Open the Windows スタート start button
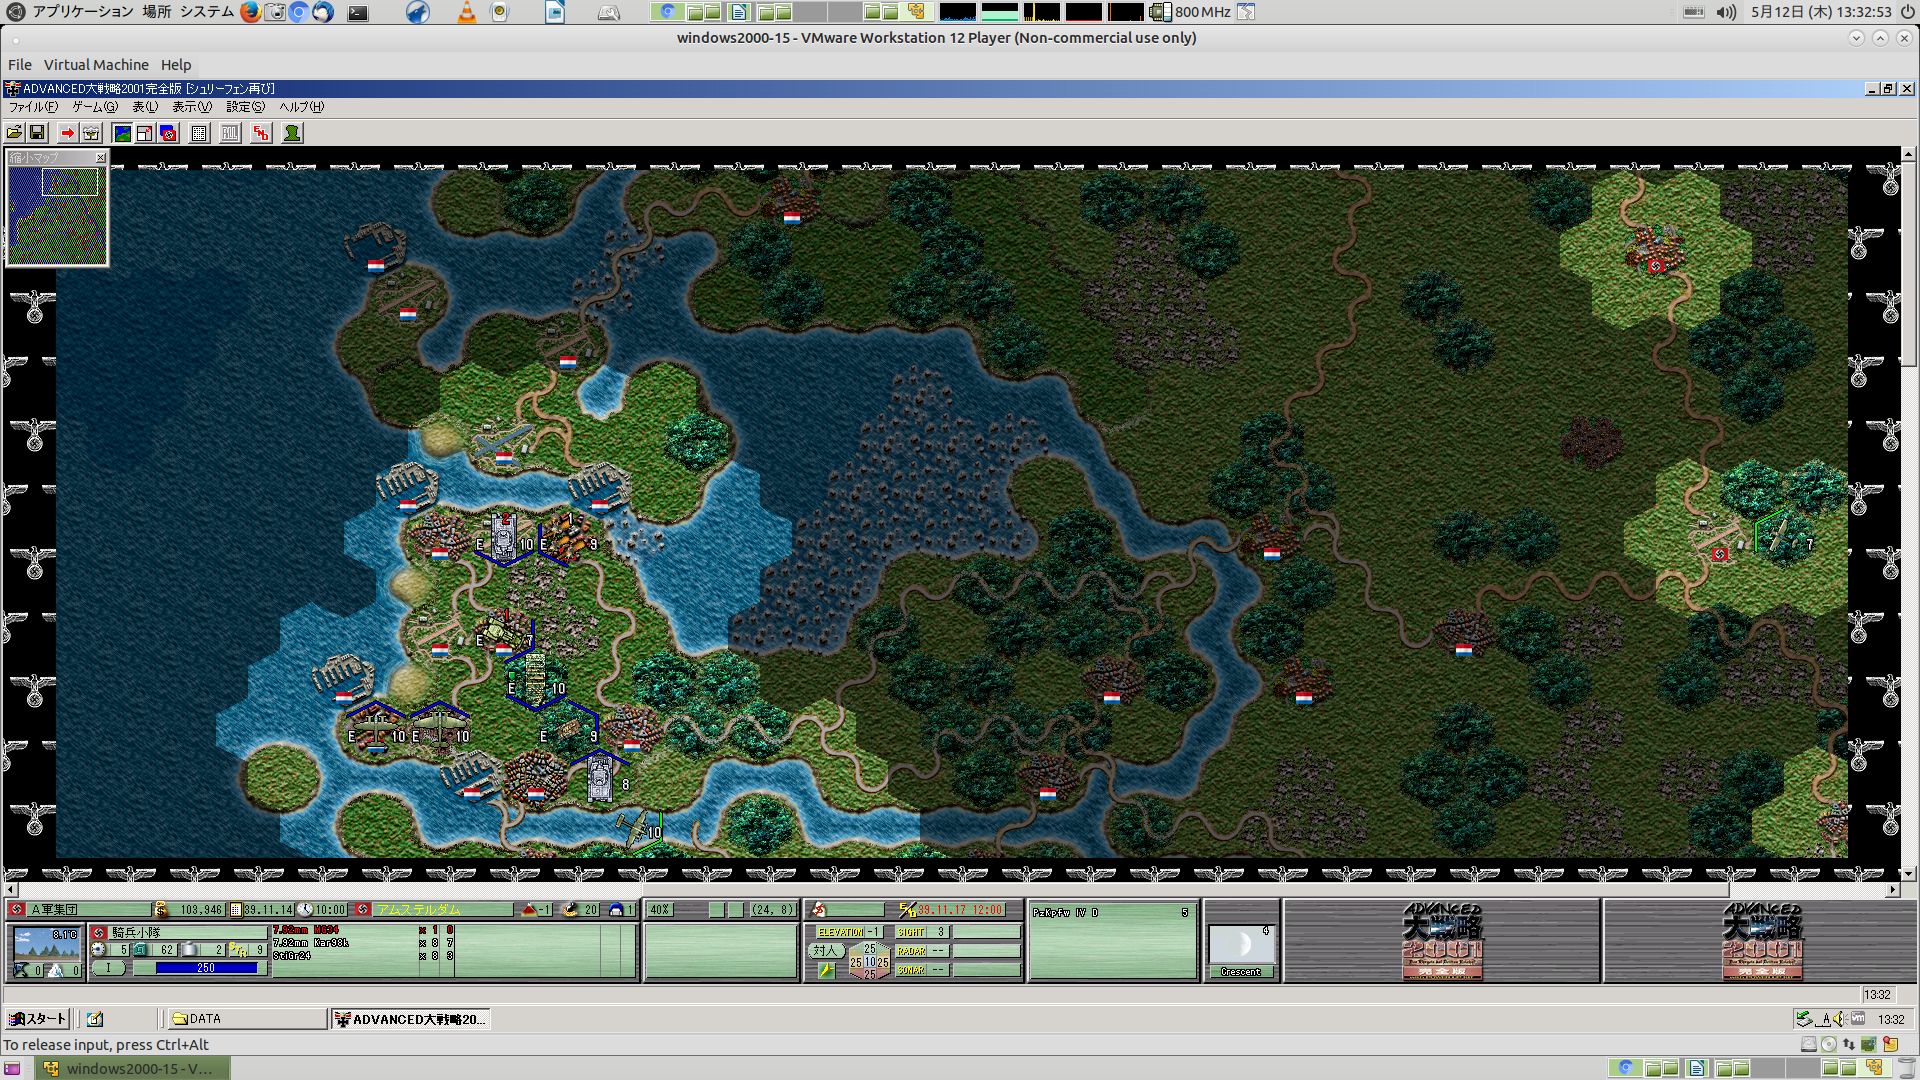1920x1080 pixels. point(37,1019)
